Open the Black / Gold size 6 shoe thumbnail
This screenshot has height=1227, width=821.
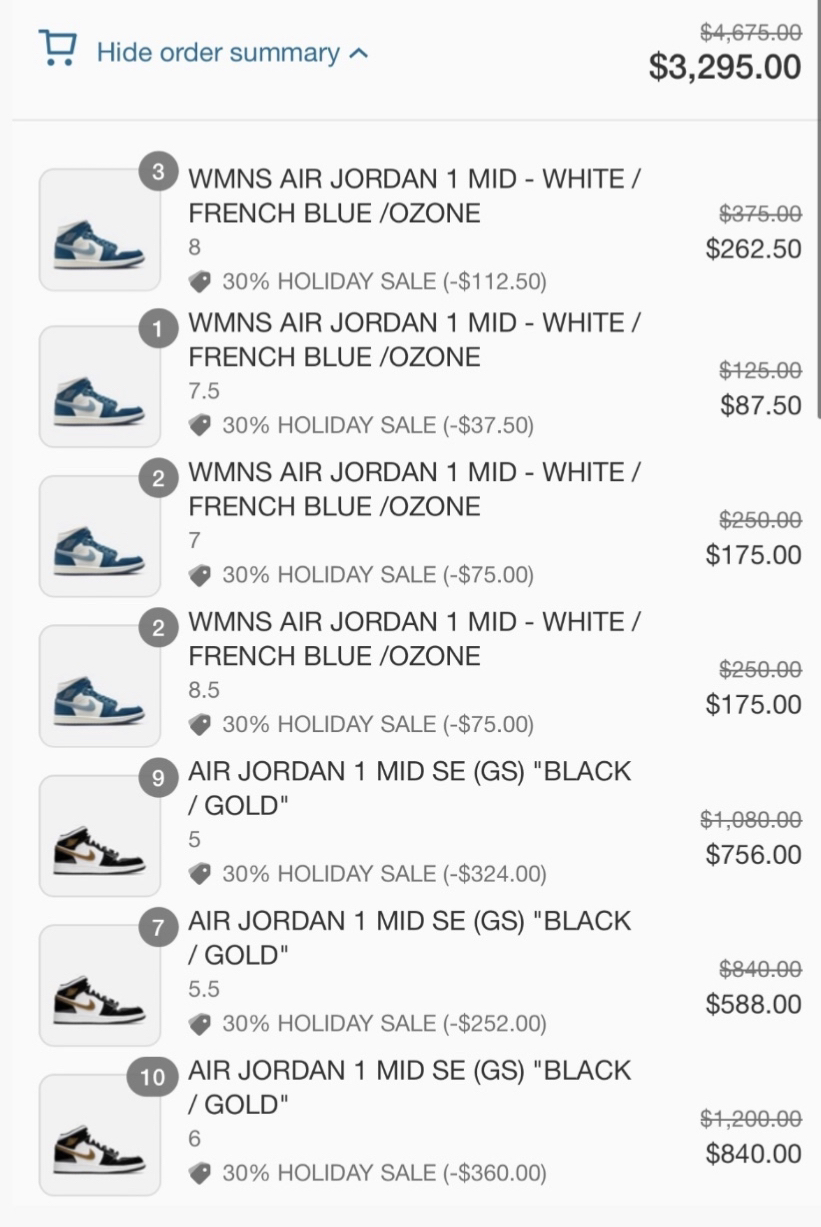99,1135
